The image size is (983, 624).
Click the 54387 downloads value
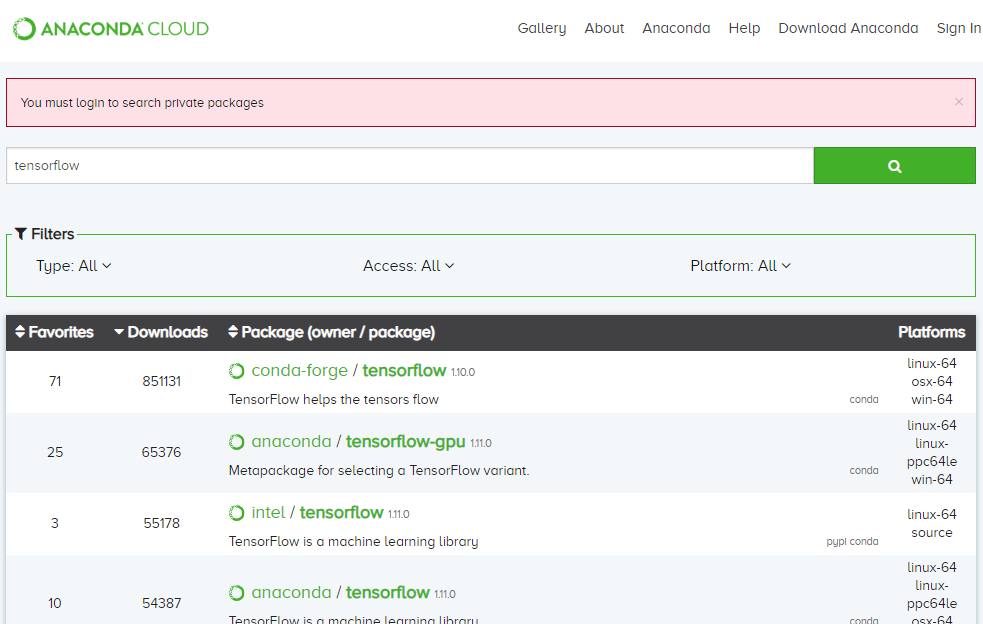(161, 603)
